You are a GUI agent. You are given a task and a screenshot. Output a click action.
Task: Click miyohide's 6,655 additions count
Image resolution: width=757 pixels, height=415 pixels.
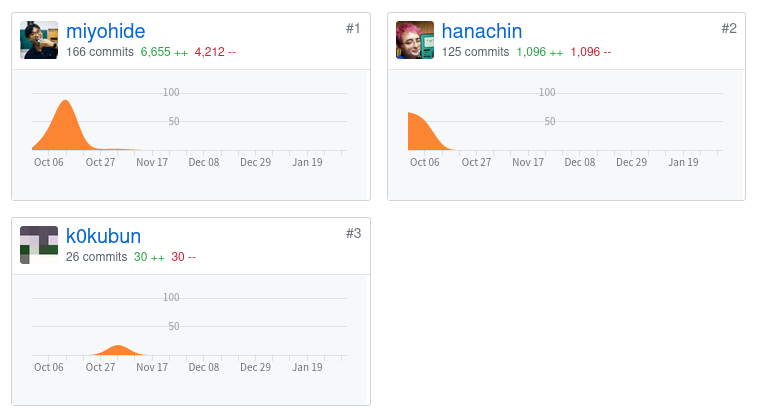(x=164, y=52)
